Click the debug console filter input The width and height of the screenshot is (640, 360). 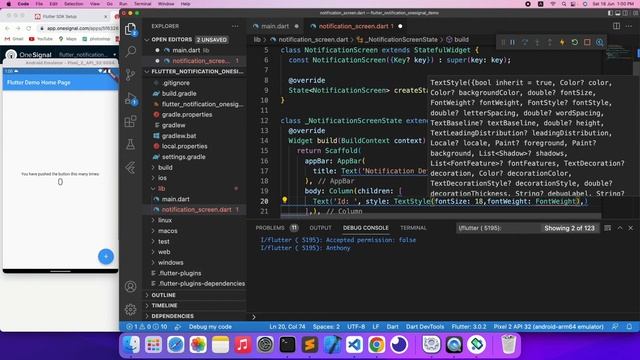click(x=498, y=228)
